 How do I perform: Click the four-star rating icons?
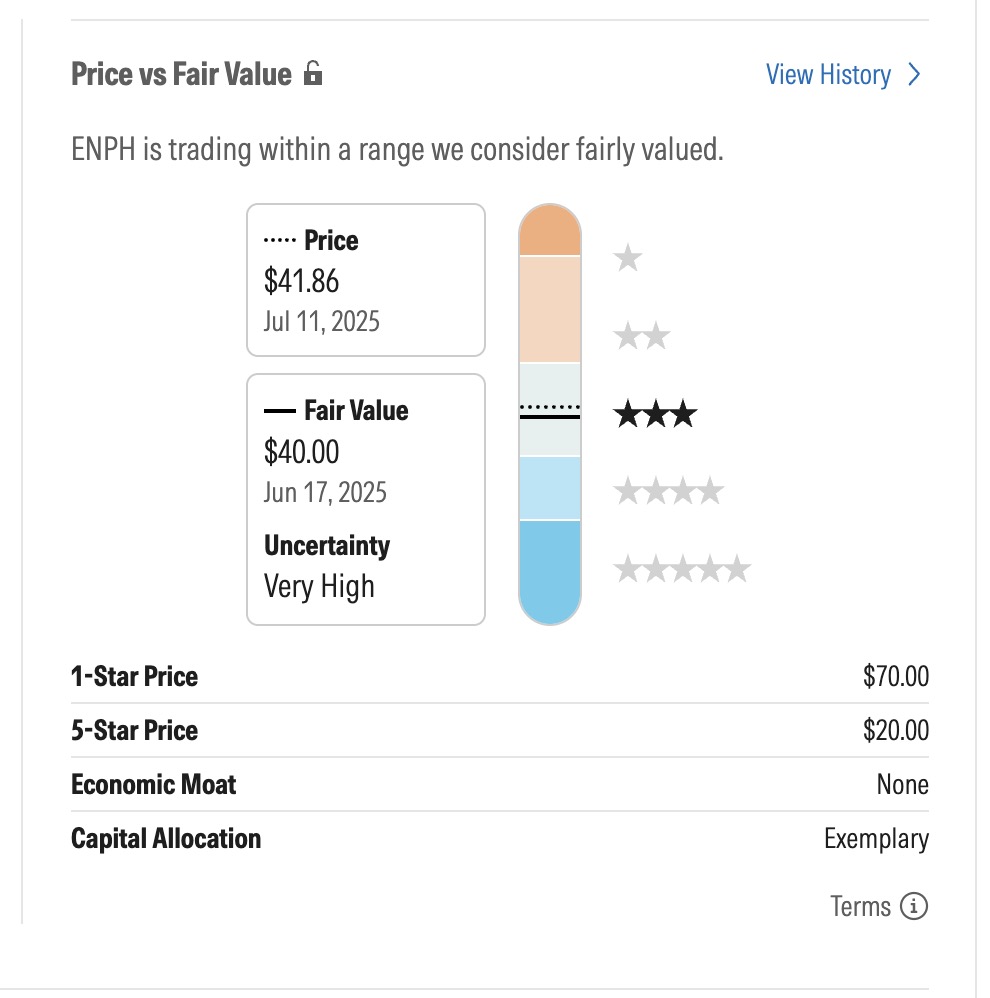(668, 491)
